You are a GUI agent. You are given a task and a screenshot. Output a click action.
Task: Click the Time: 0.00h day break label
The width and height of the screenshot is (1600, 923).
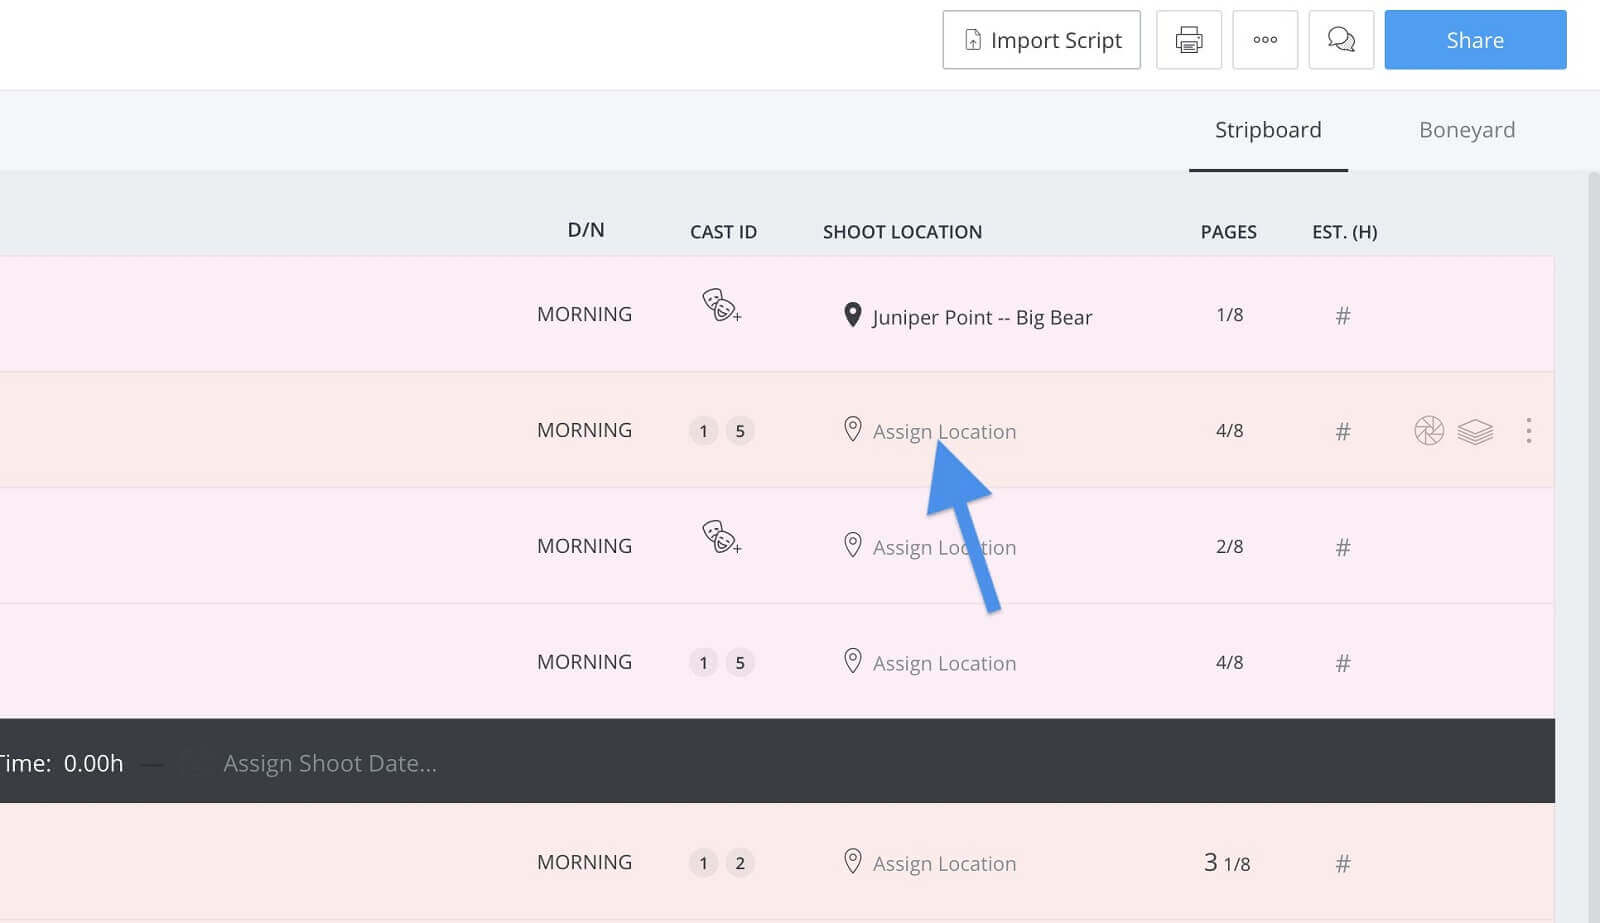62,763
